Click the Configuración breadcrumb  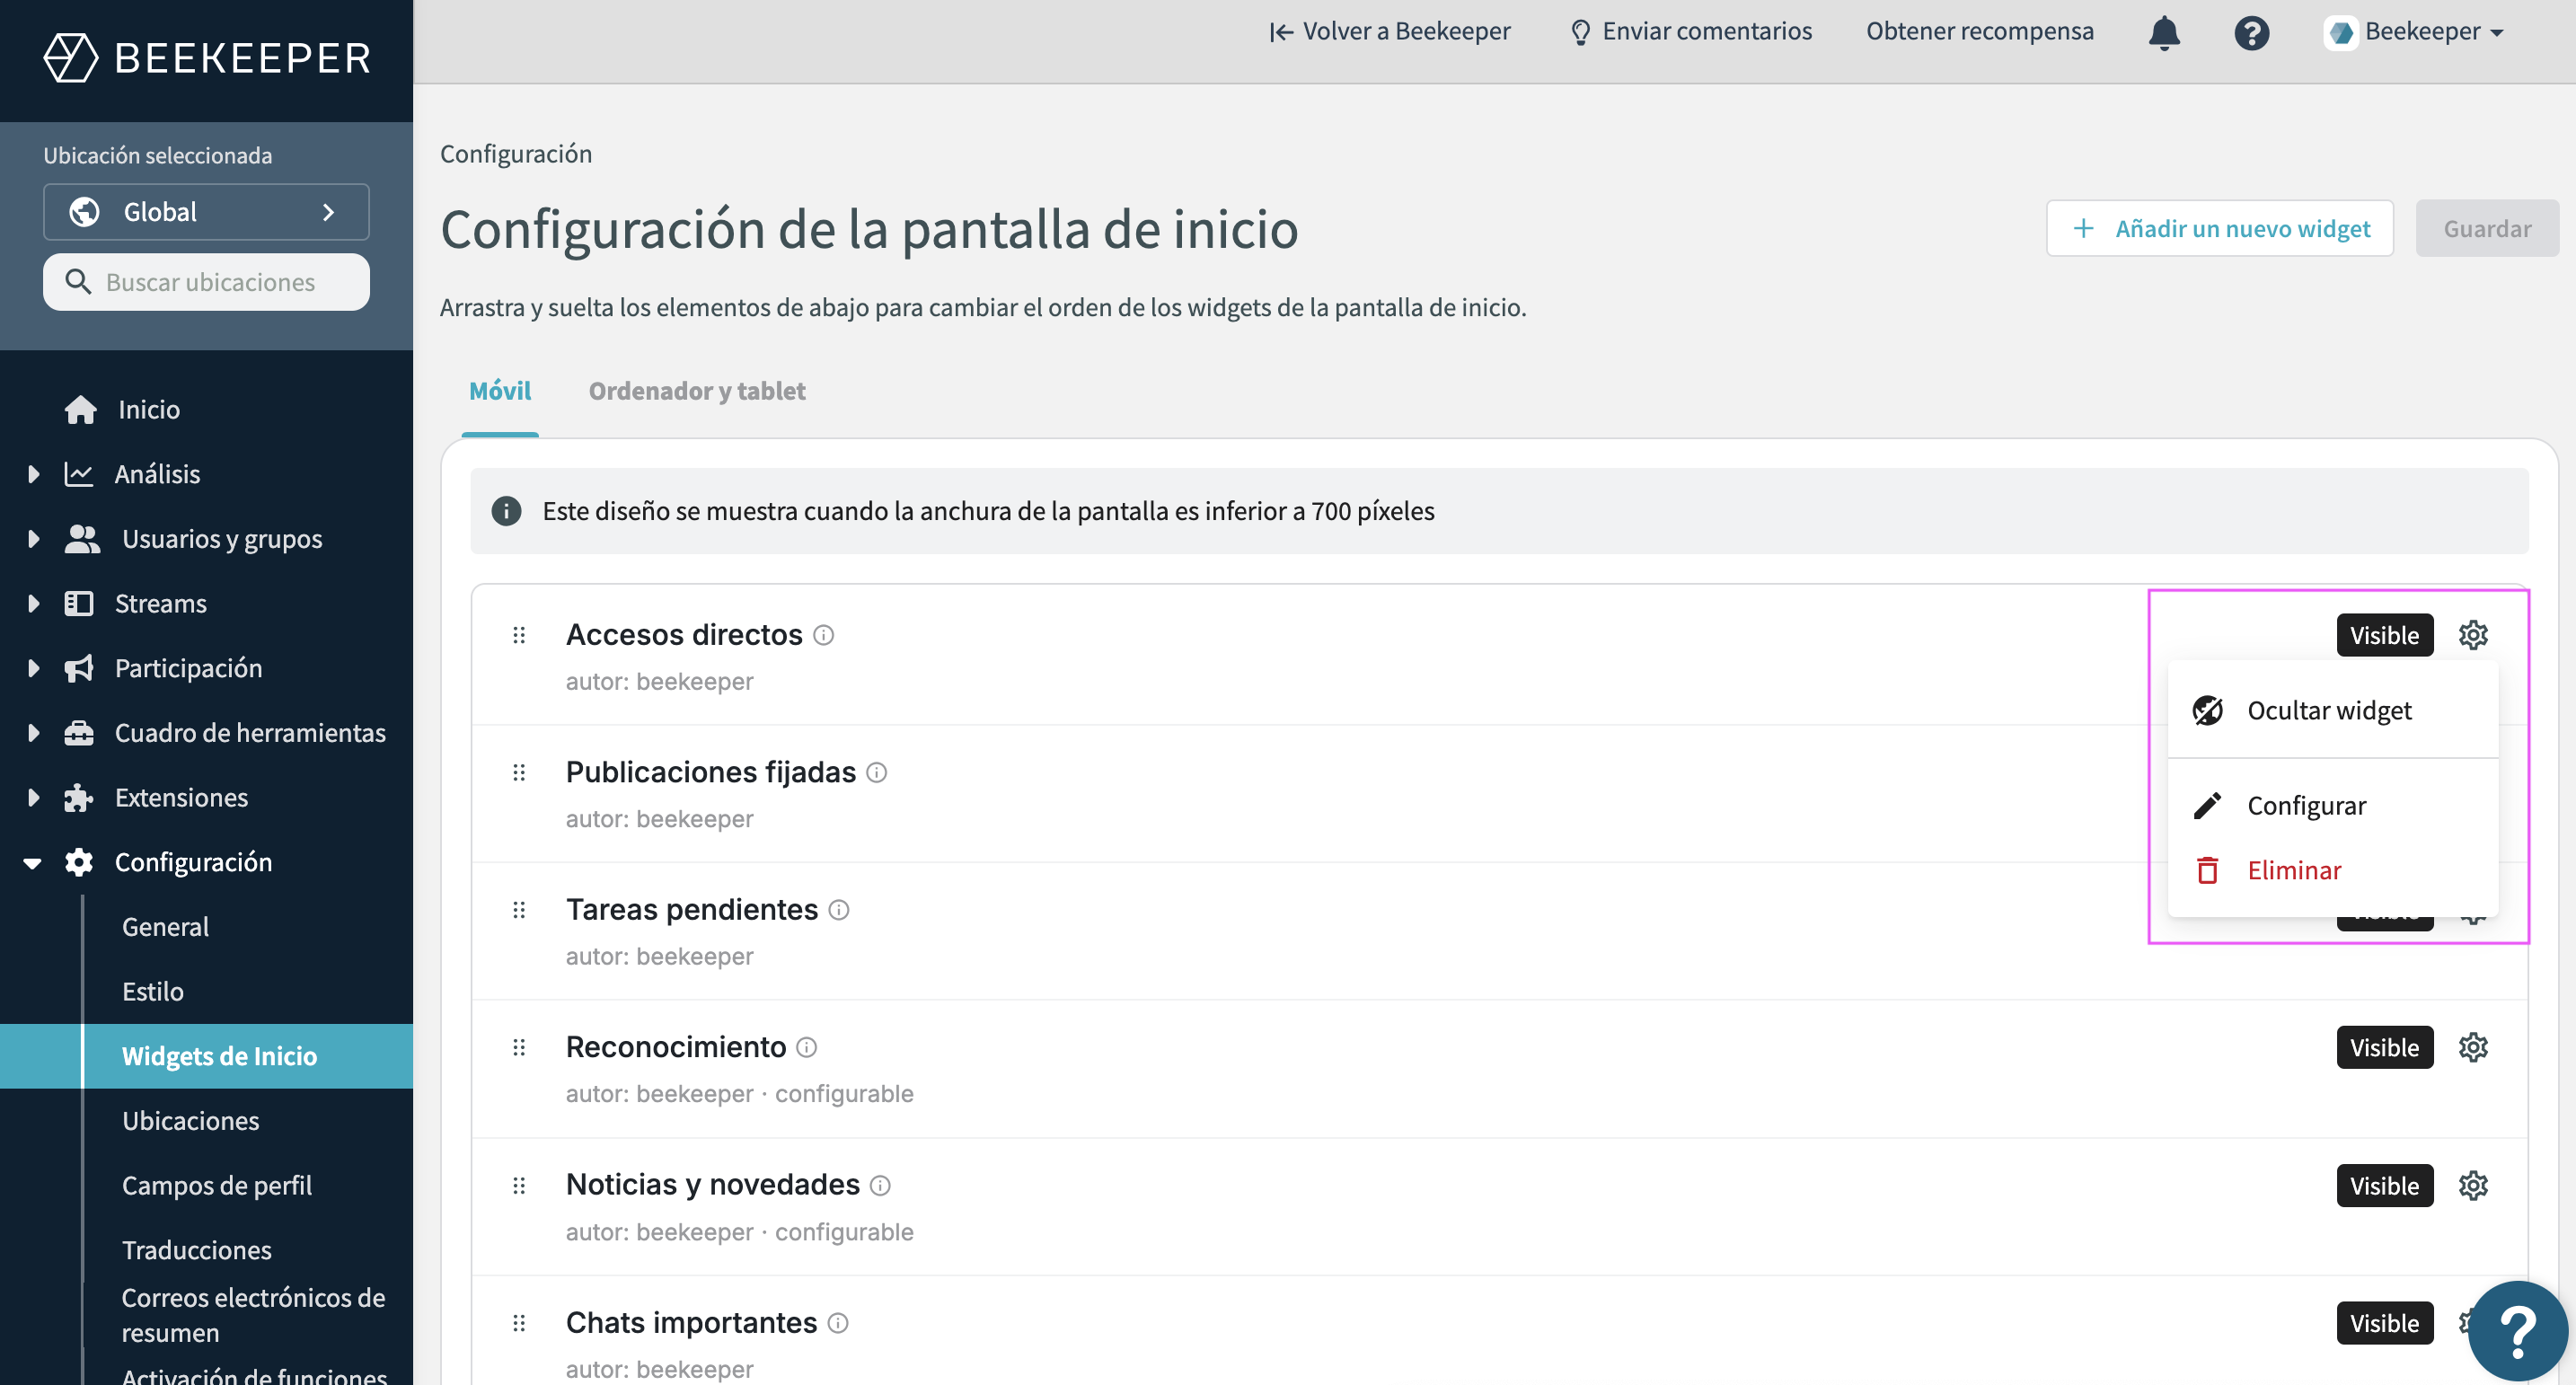click(x=516, y=153)
